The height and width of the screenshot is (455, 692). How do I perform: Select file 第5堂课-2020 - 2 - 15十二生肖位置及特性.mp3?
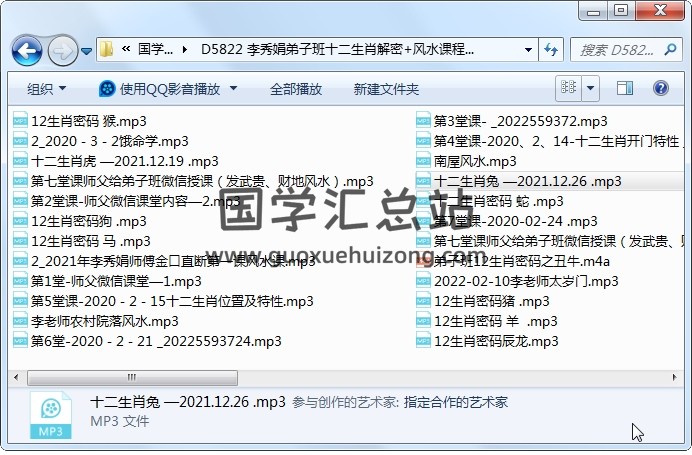pyautogui.click(x=172, y=301)
